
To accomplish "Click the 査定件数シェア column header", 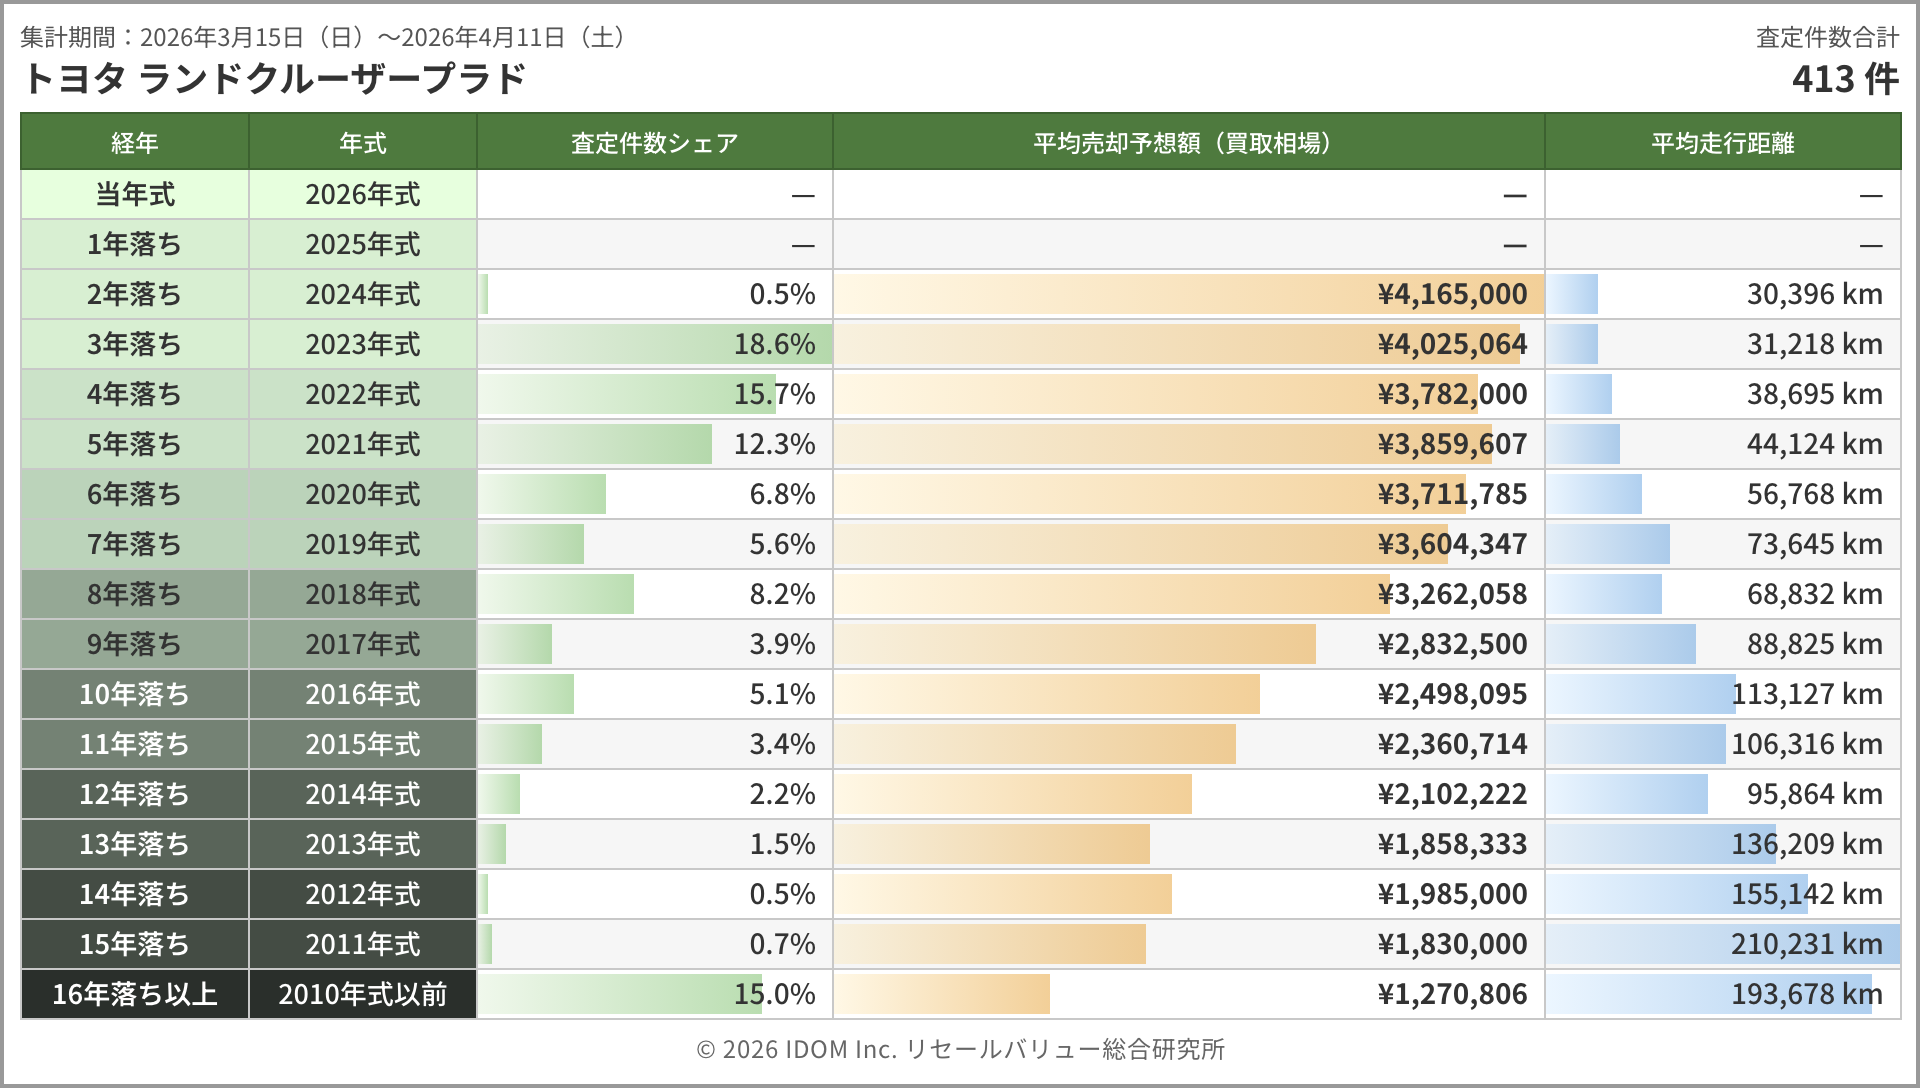I will 654,143.
